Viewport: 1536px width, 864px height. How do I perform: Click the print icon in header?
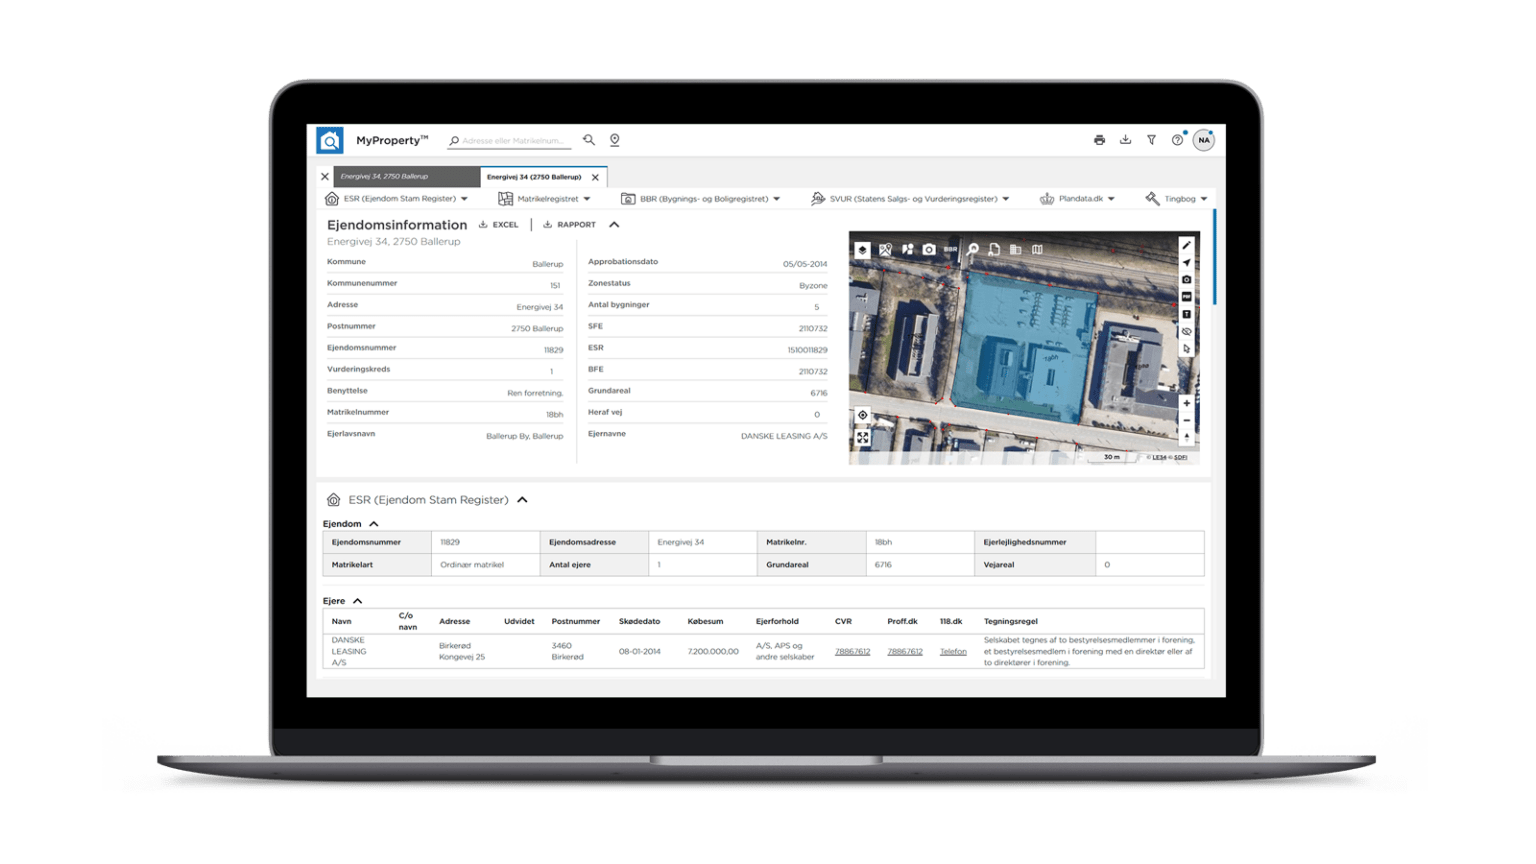click(x=1099, y=141)
